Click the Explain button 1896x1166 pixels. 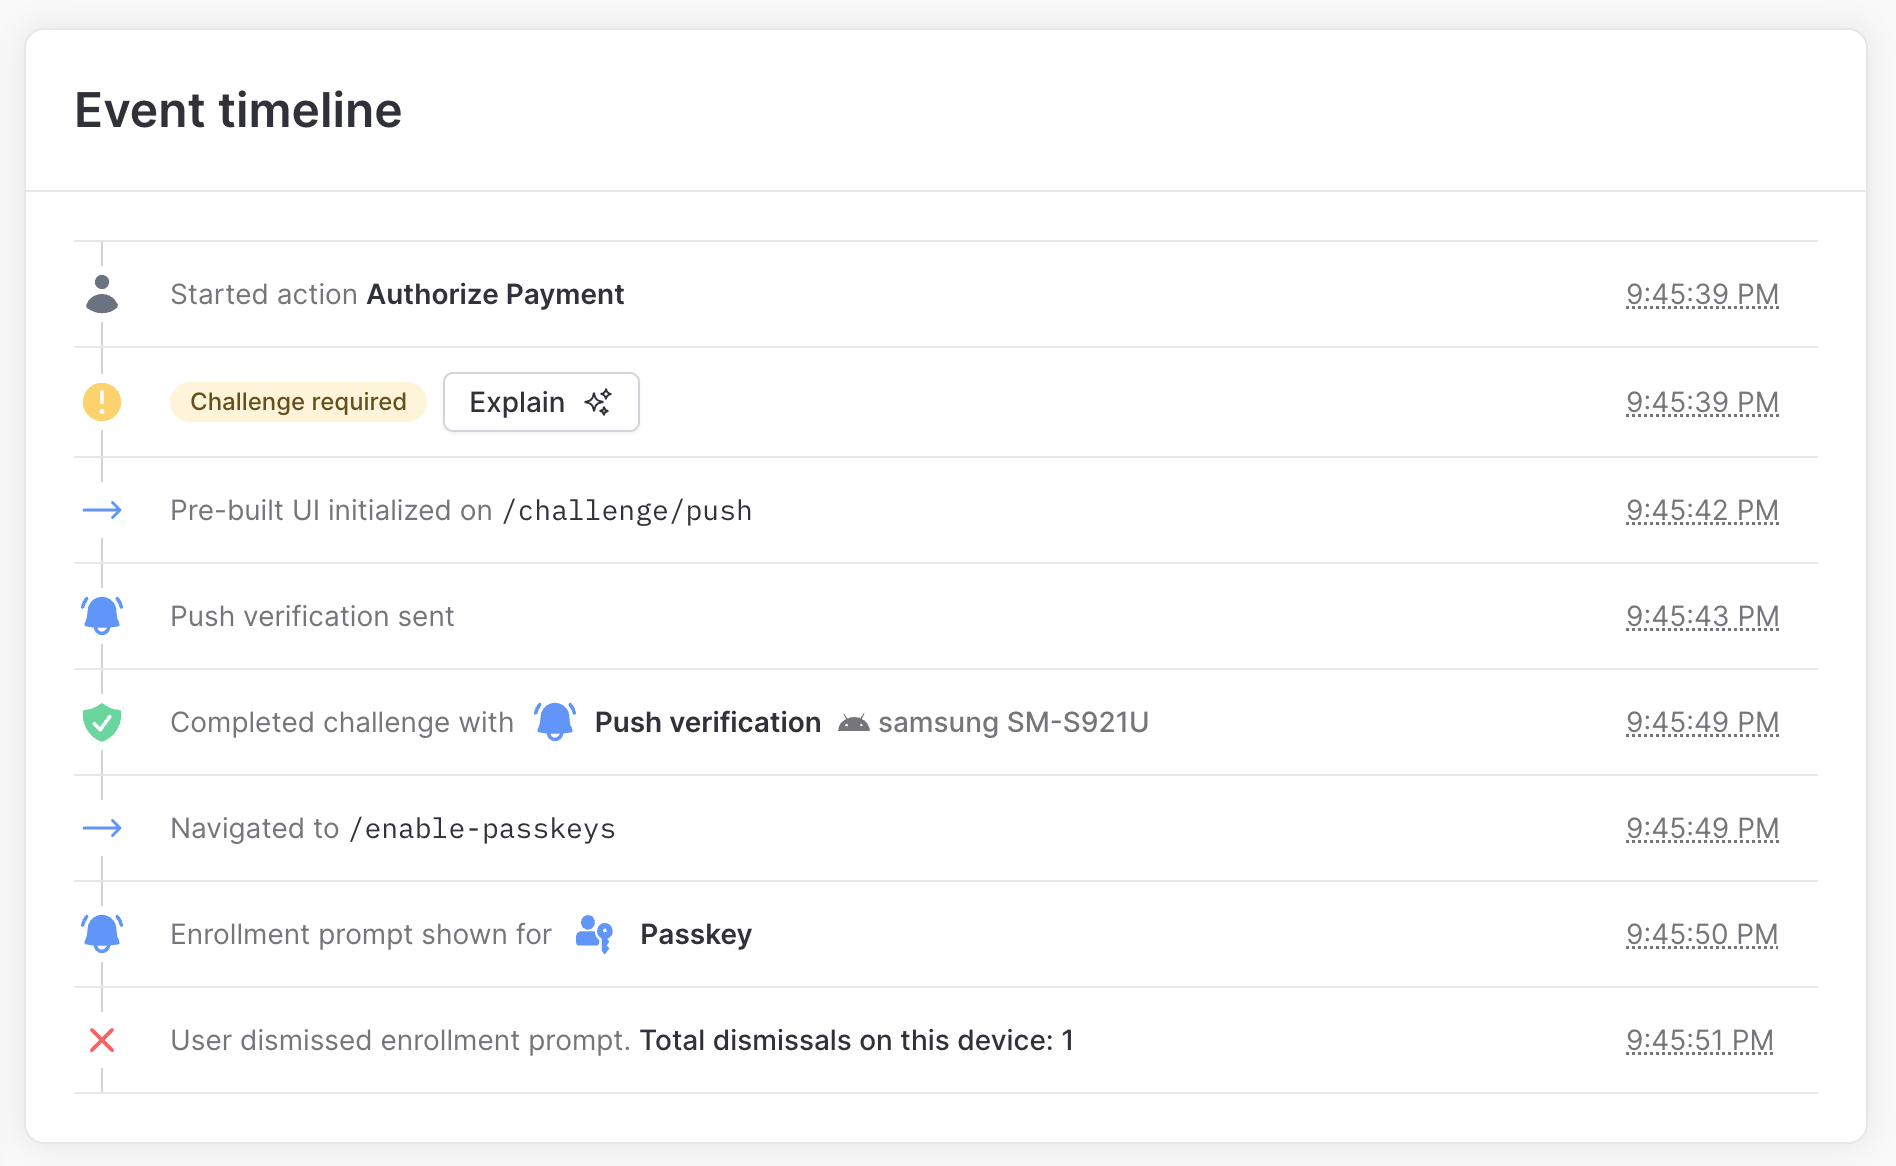click(x=541, y=402)
